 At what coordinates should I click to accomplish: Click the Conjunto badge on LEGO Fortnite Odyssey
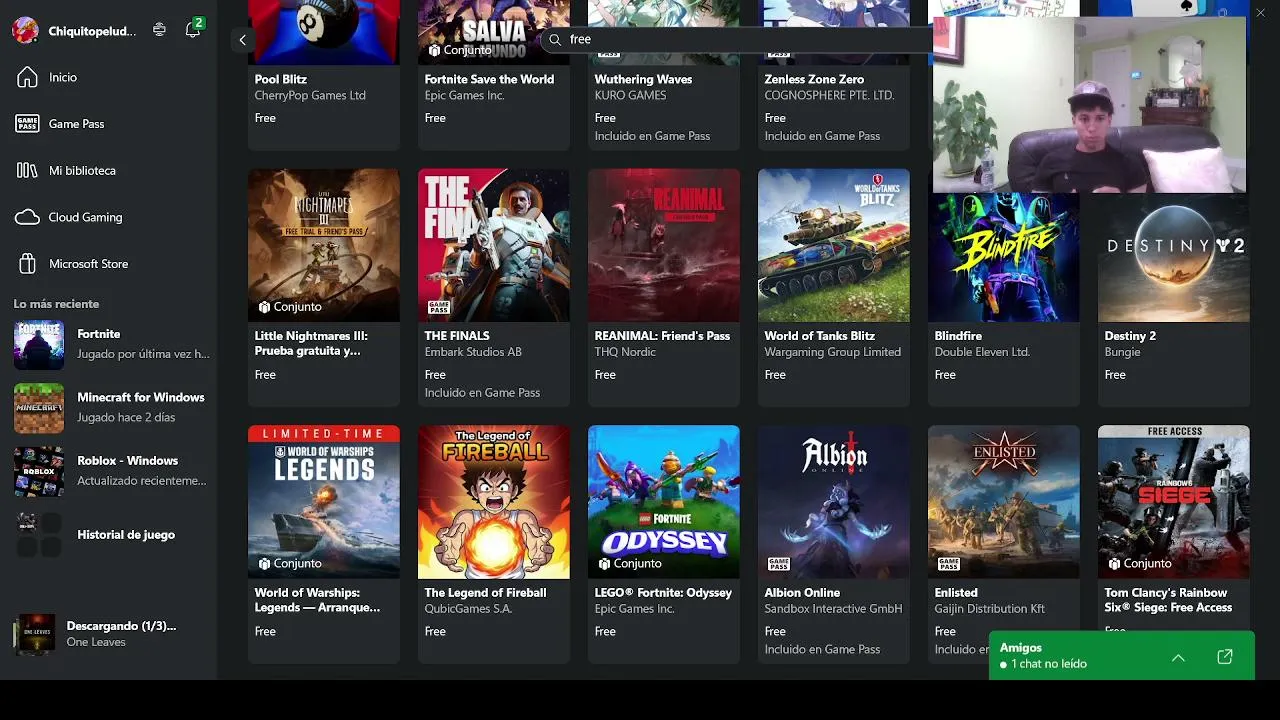tap(630, 564)
